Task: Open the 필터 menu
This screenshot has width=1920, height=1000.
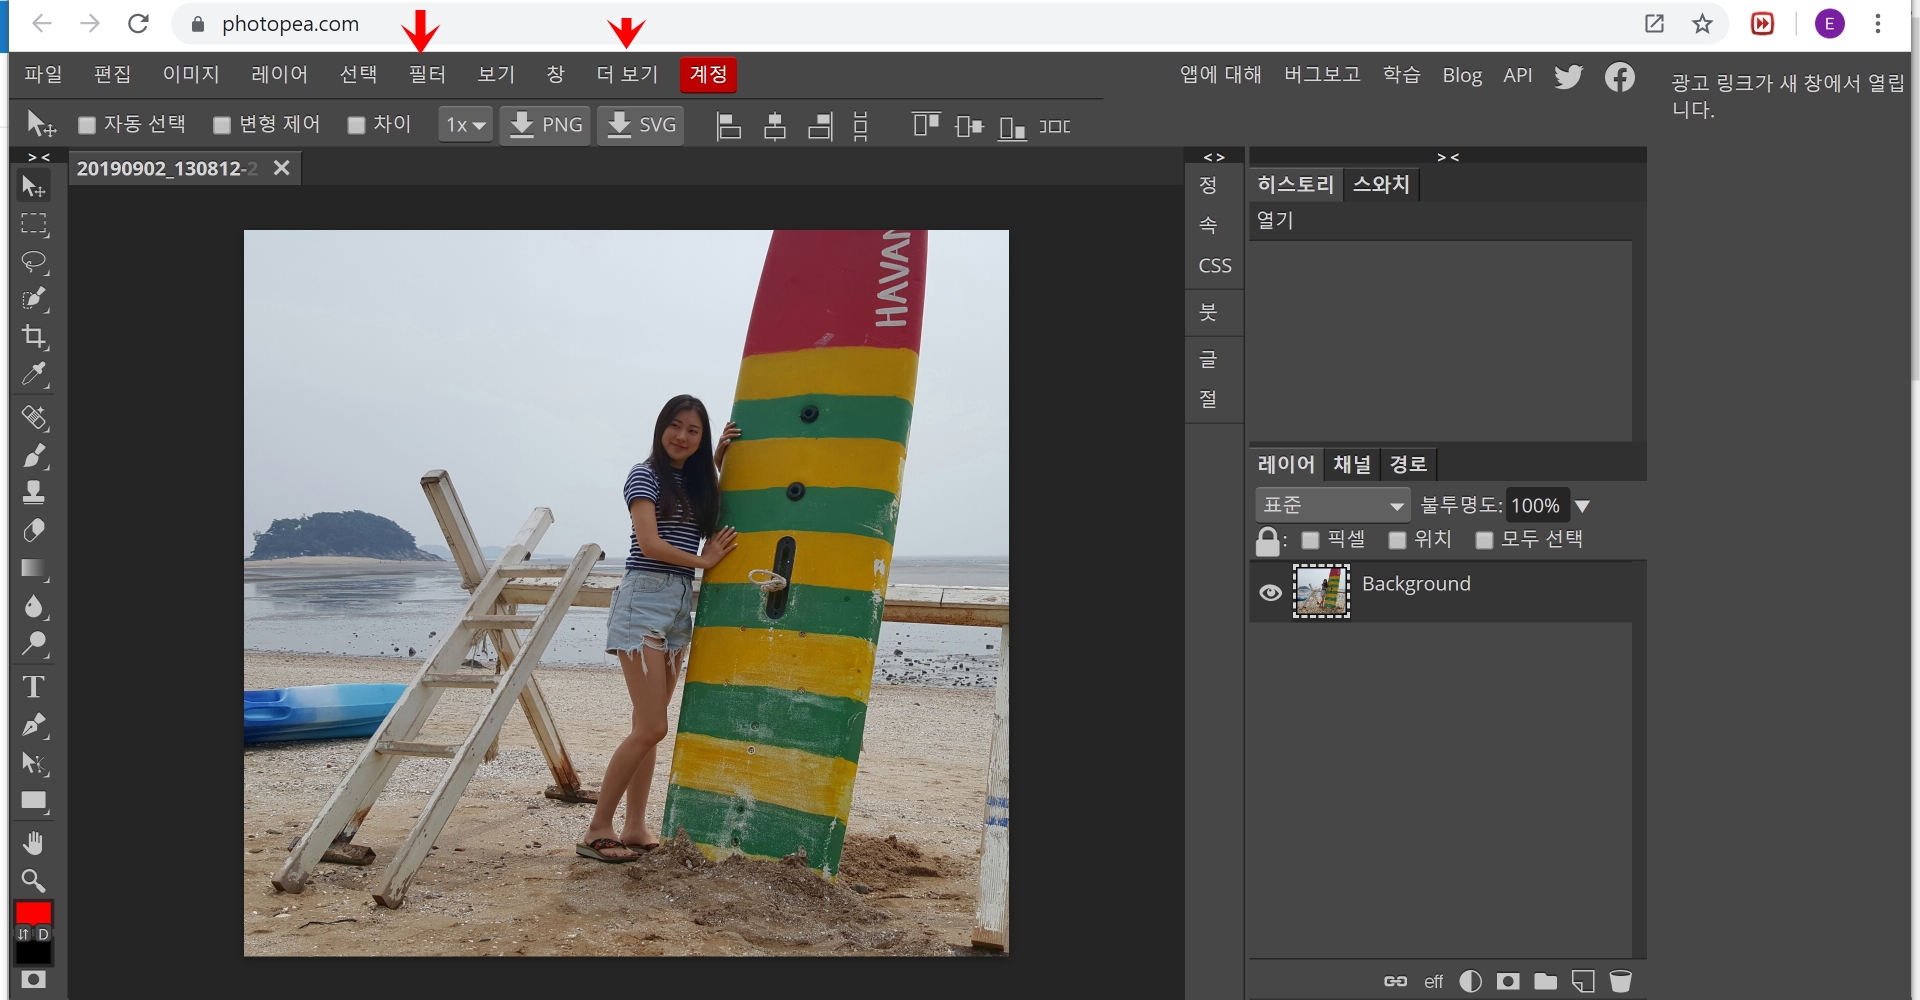Action: (427, 74)
